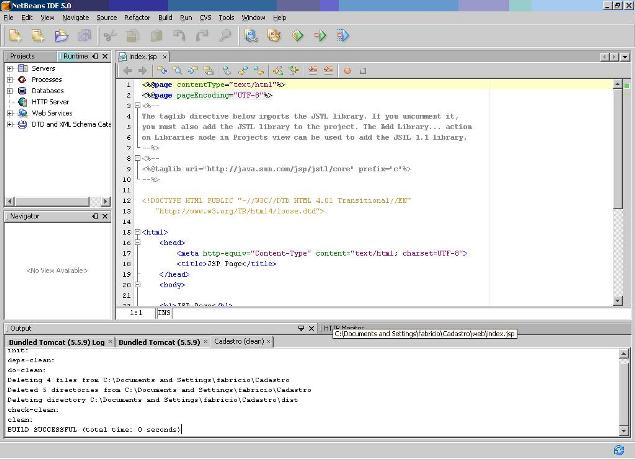Expand the Databases node in Runtime
The image size is (635, 460).
coord(10,91)
